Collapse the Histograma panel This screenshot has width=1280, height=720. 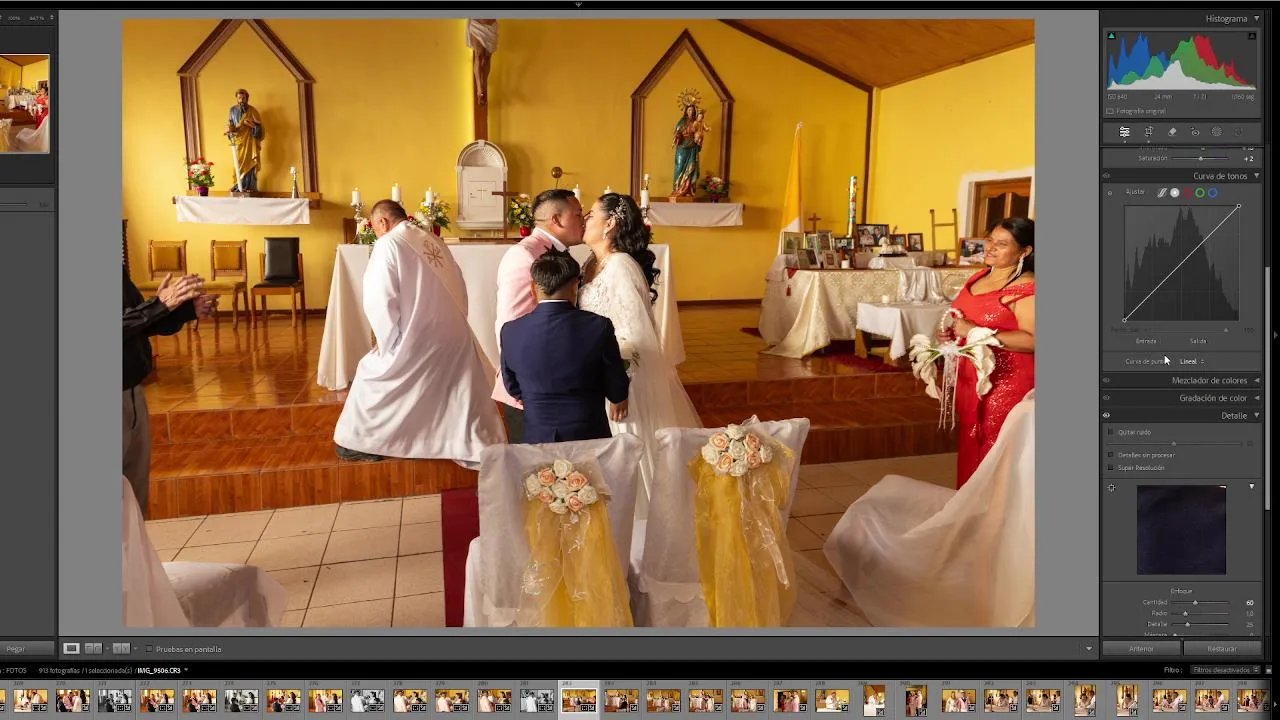pyautogui.click(x=1257, y=18)
